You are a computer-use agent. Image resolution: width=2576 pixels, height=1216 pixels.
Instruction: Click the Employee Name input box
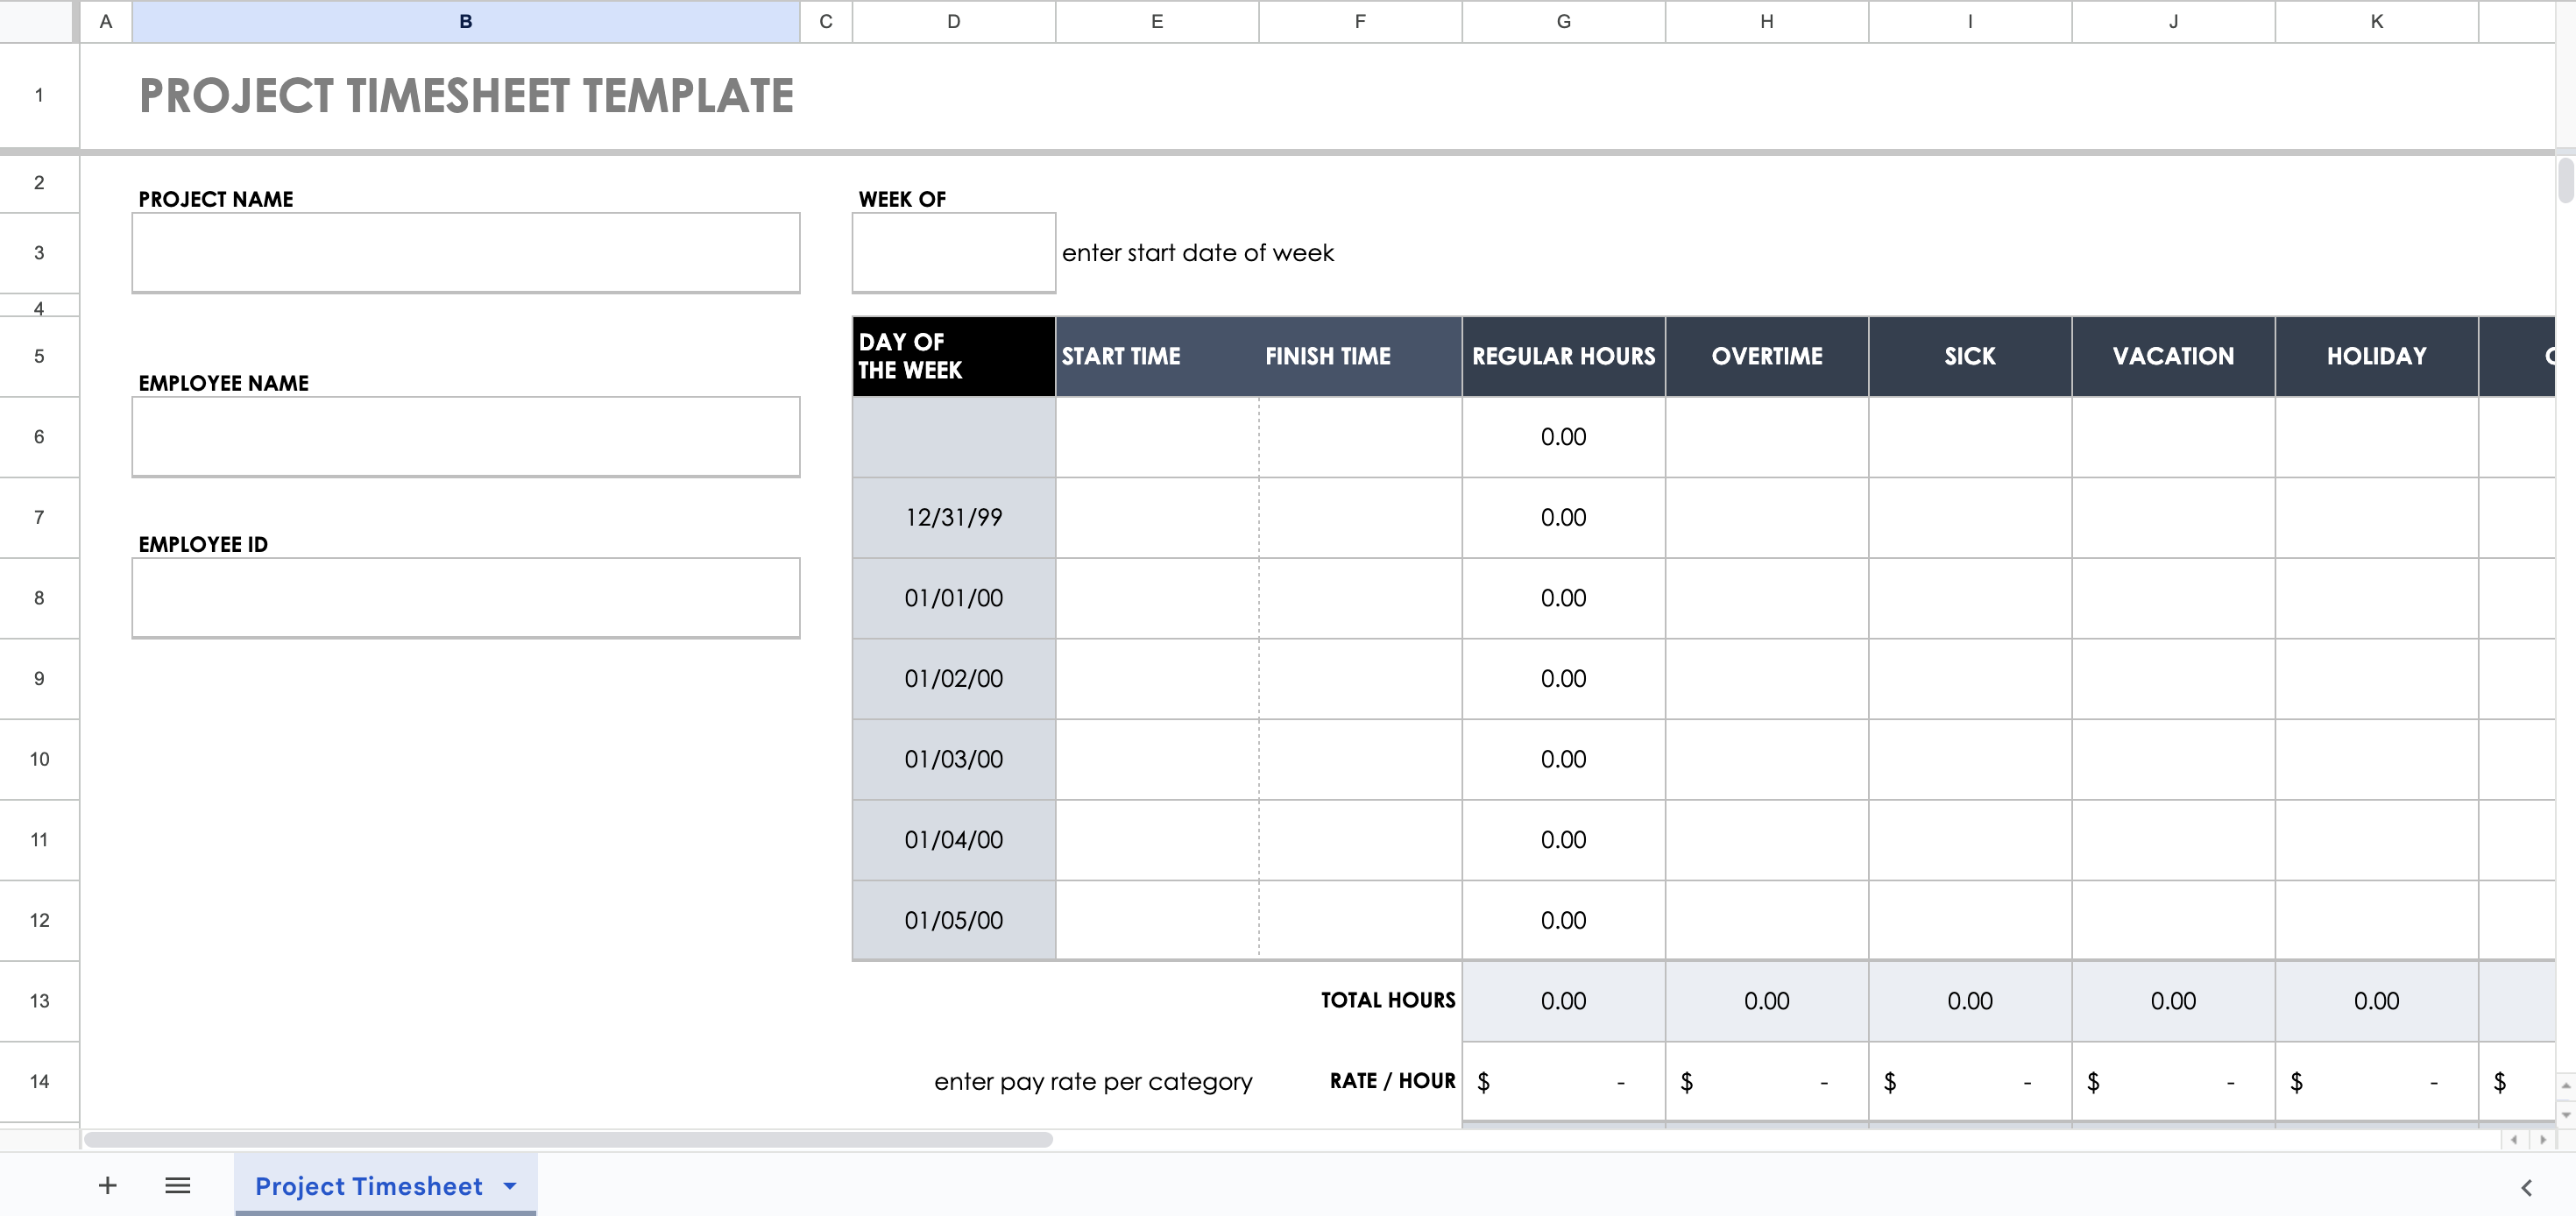(x=465, y=437)
